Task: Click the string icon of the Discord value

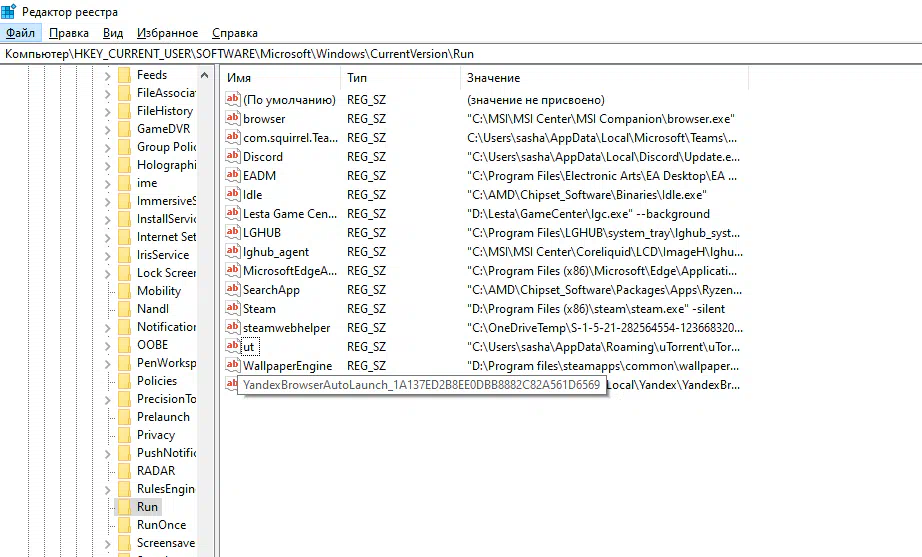Action: [233, 156]
